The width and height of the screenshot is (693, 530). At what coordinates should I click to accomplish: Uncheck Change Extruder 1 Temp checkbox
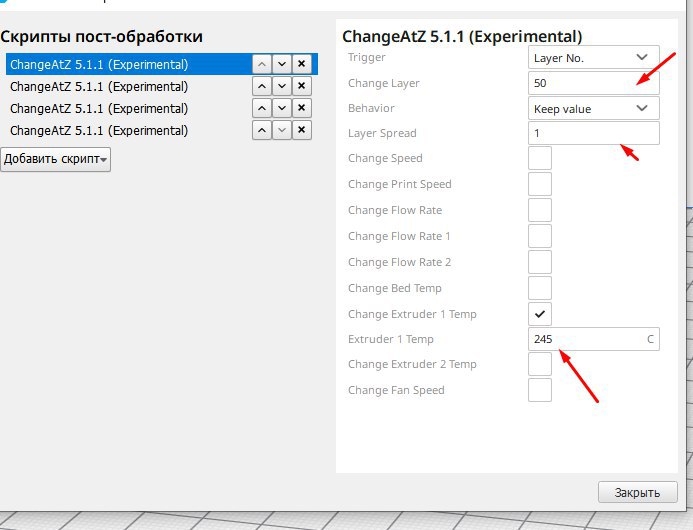click(540, 314)
